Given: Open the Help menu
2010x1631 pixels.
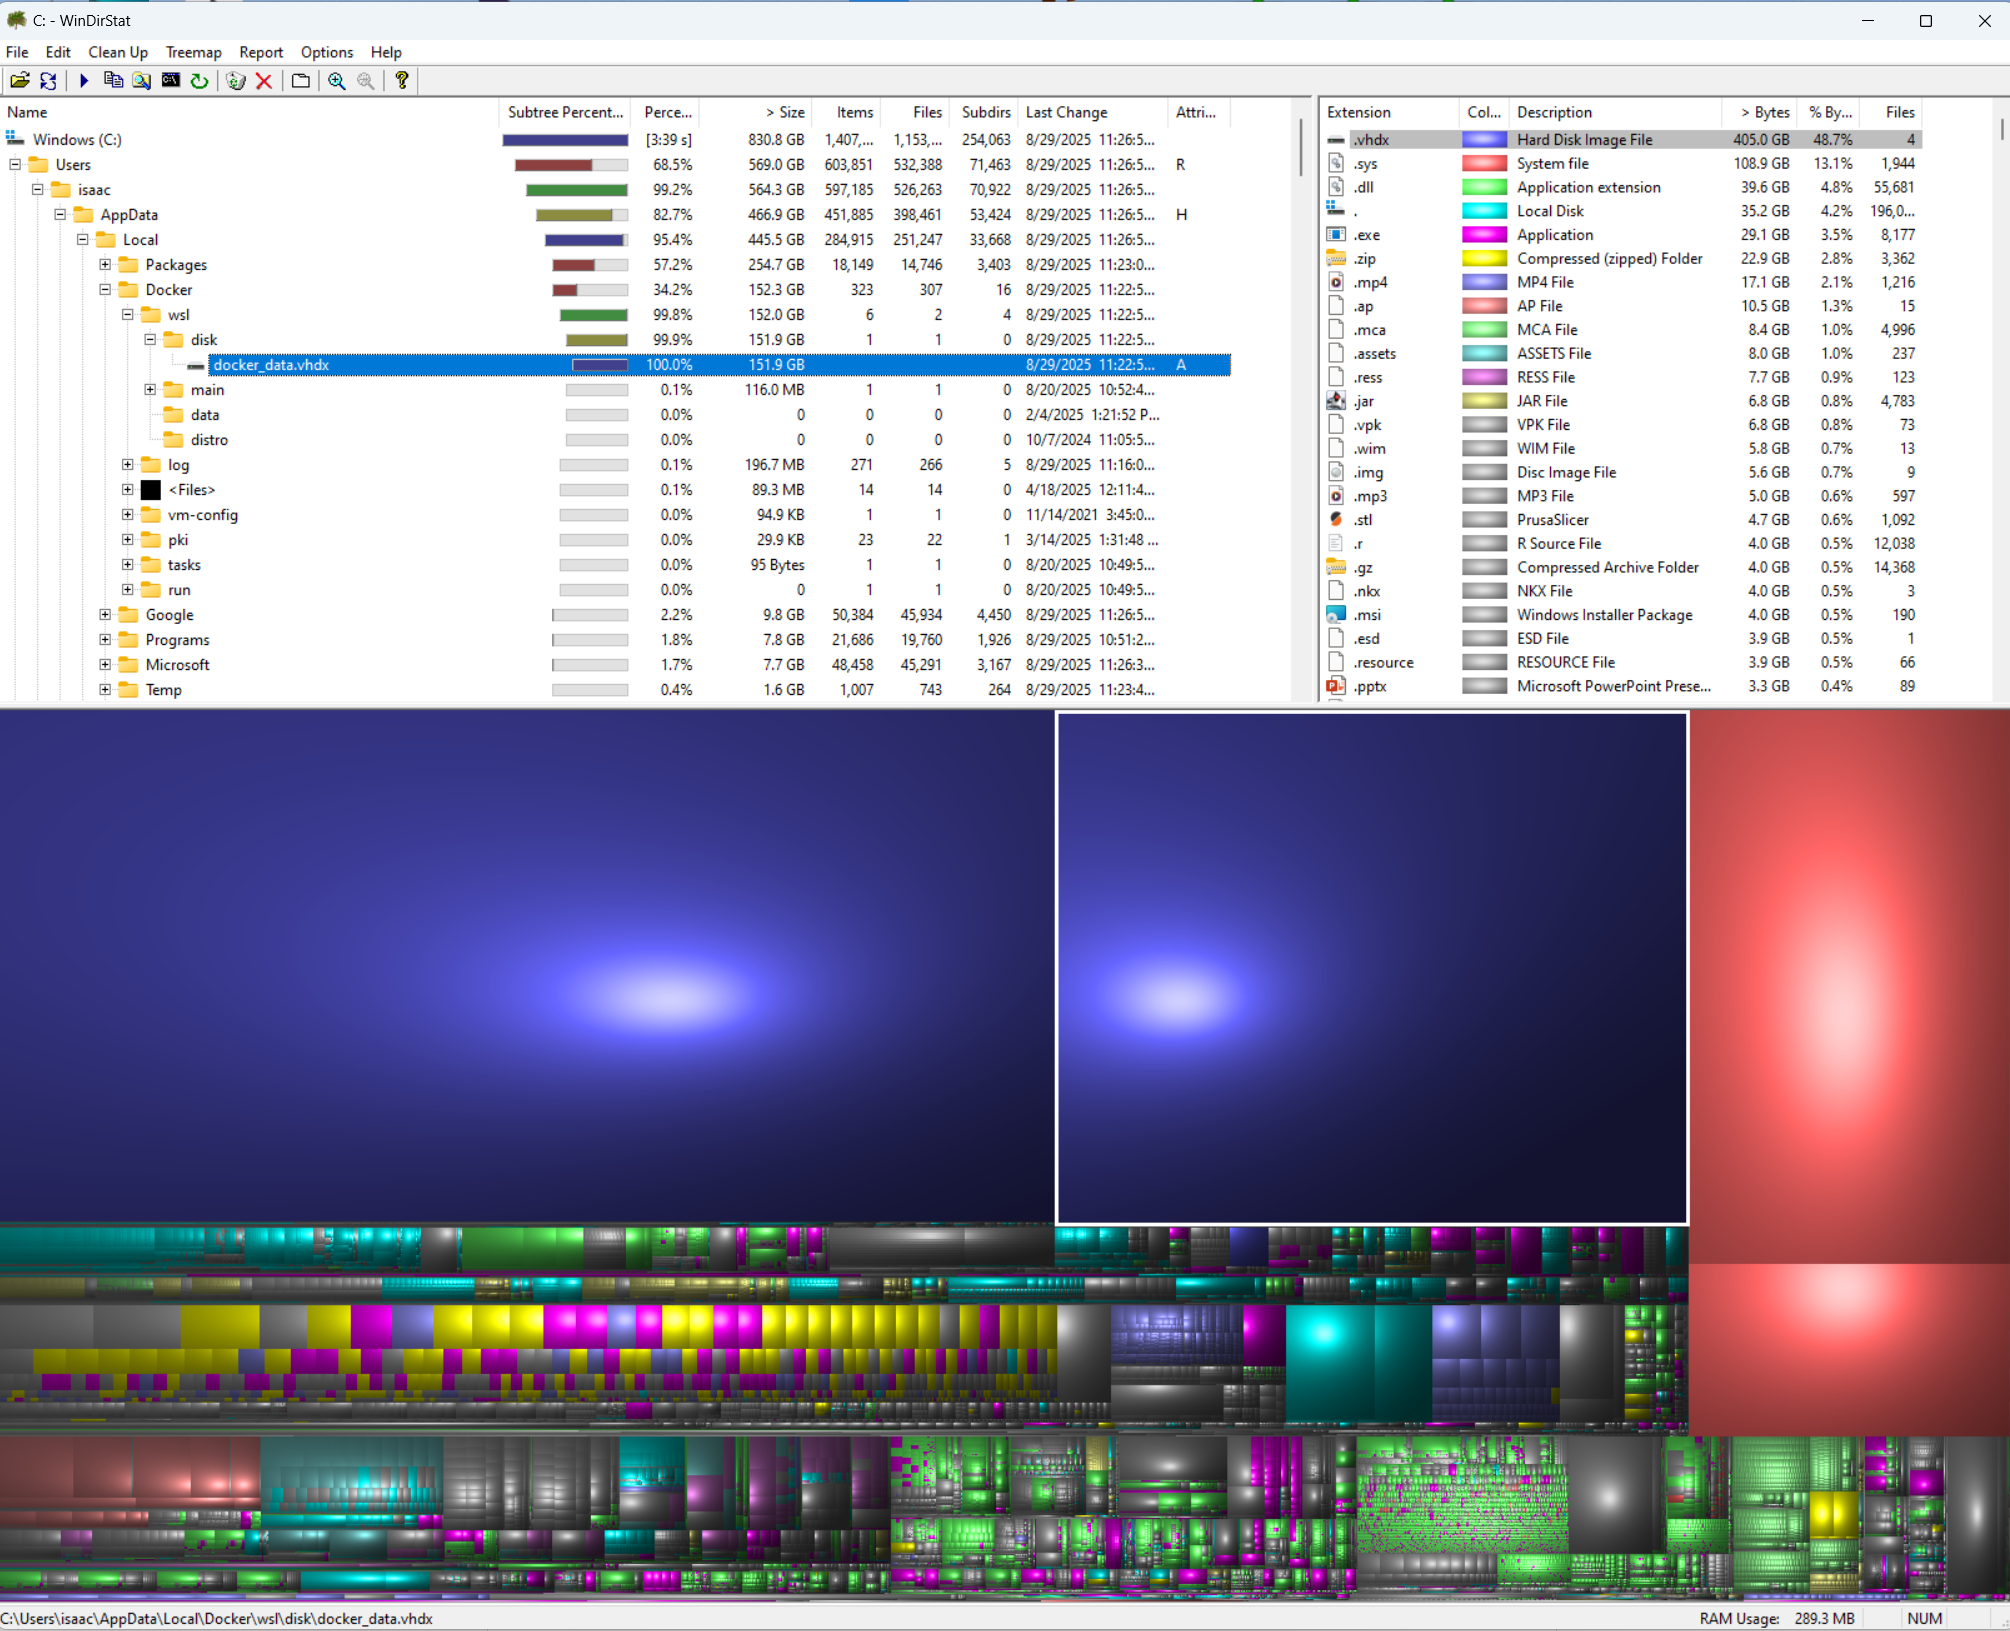Looking at the screenshot, I should (386, 52).
